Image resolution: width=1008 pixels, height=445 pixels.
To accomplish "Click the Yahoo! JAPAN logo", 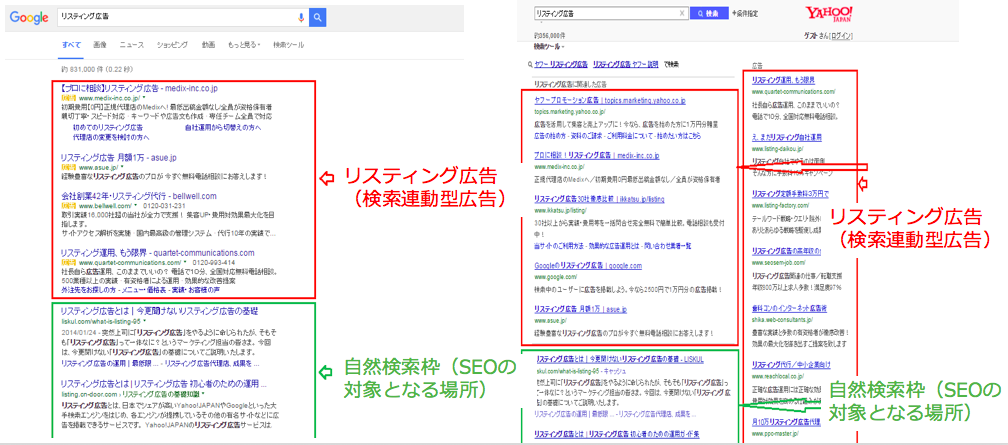I will (829, 15).
